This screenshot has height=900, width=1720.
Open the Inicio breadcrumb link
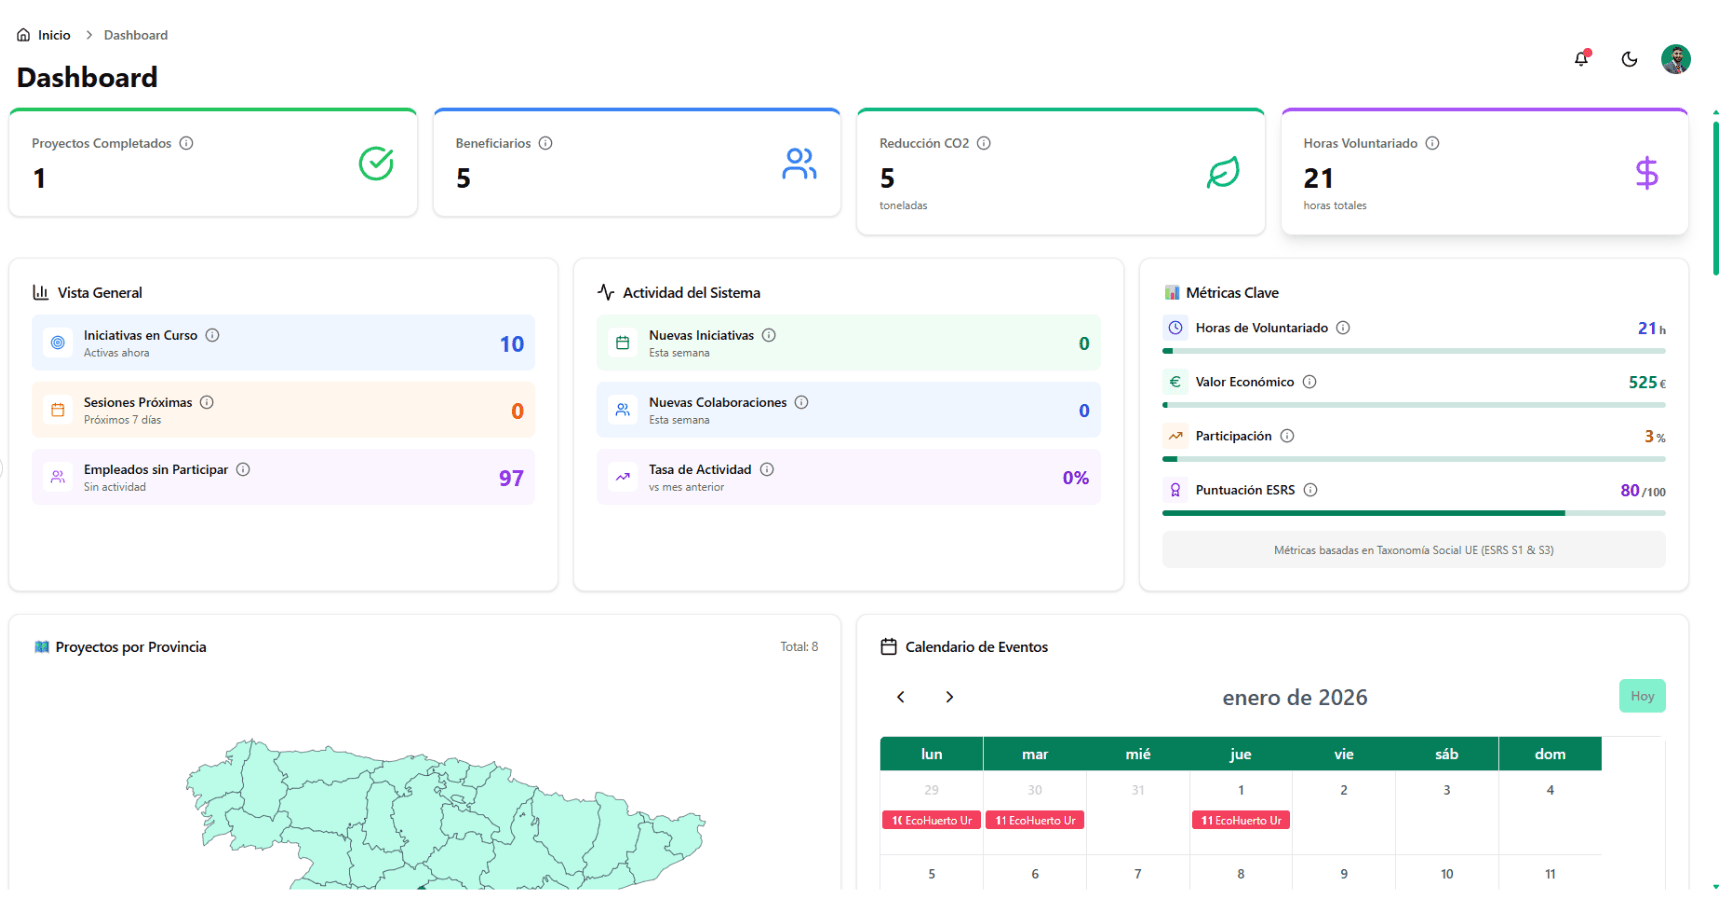point(54,34)
